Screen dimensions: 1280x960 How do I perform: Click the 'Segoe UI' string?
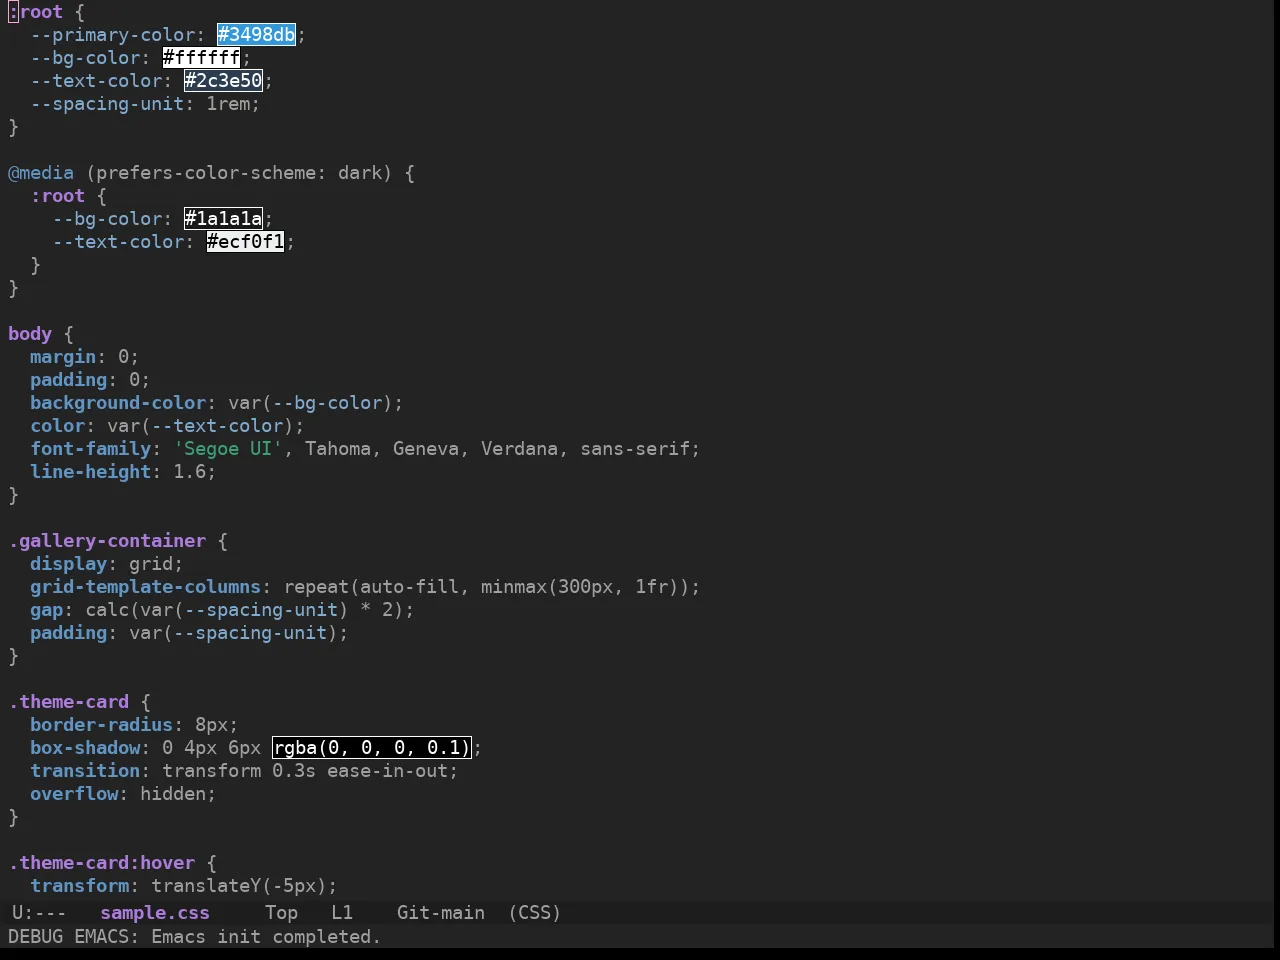point(228,449)
